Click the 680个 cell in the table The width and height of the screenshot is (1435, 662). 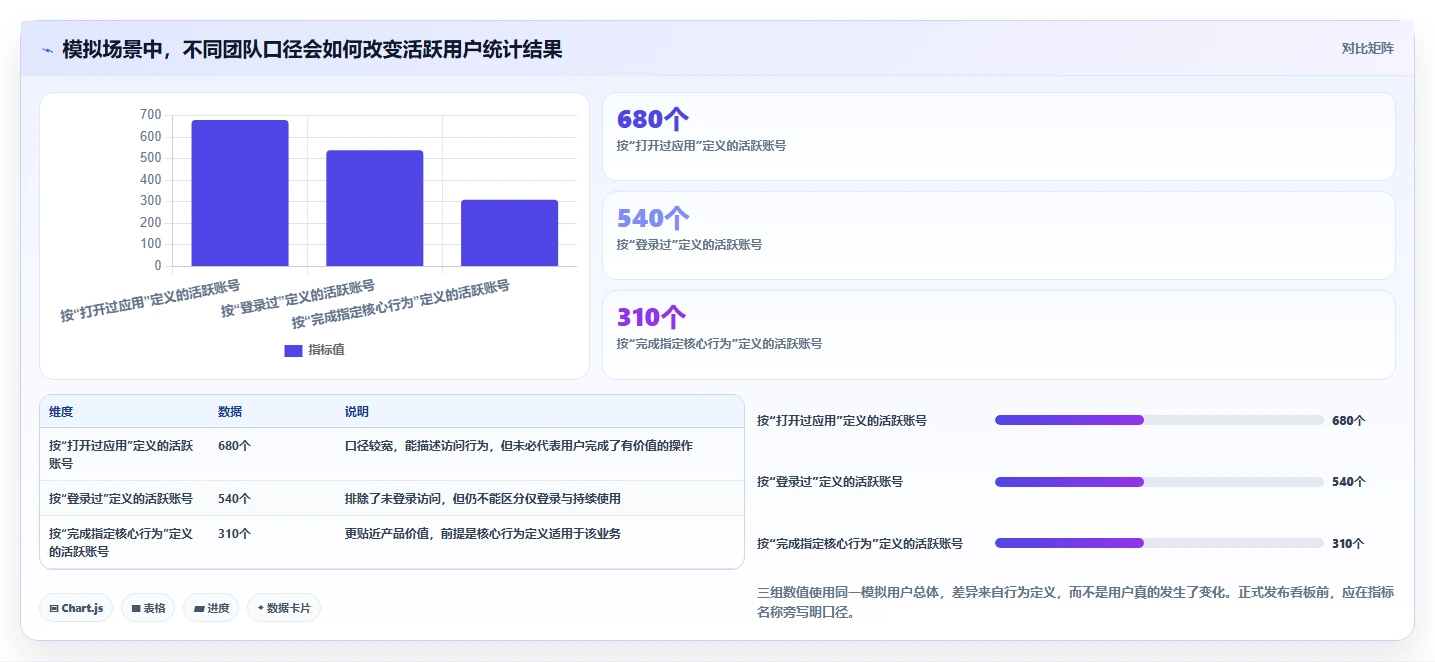pos(234,446)
